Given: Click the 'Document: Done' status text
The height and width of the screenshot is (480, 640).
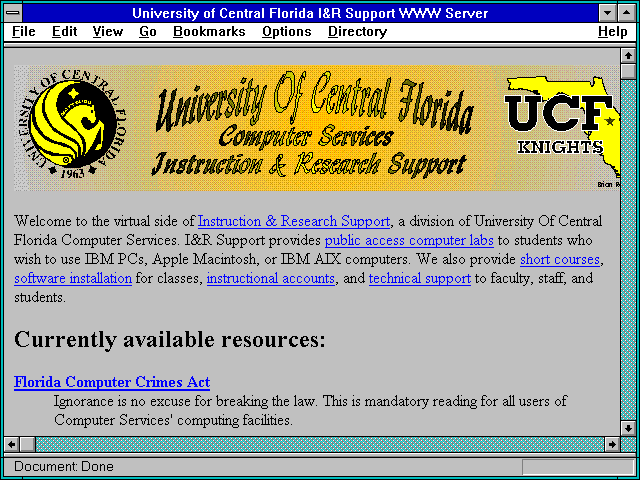Looking at the screenshot, I should [64, 467].
